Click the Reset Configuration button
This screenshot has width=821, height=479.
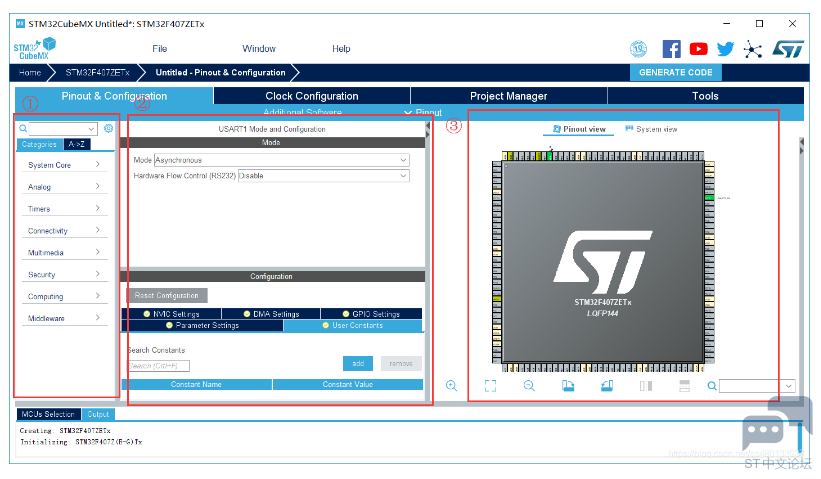coord(168,296)
